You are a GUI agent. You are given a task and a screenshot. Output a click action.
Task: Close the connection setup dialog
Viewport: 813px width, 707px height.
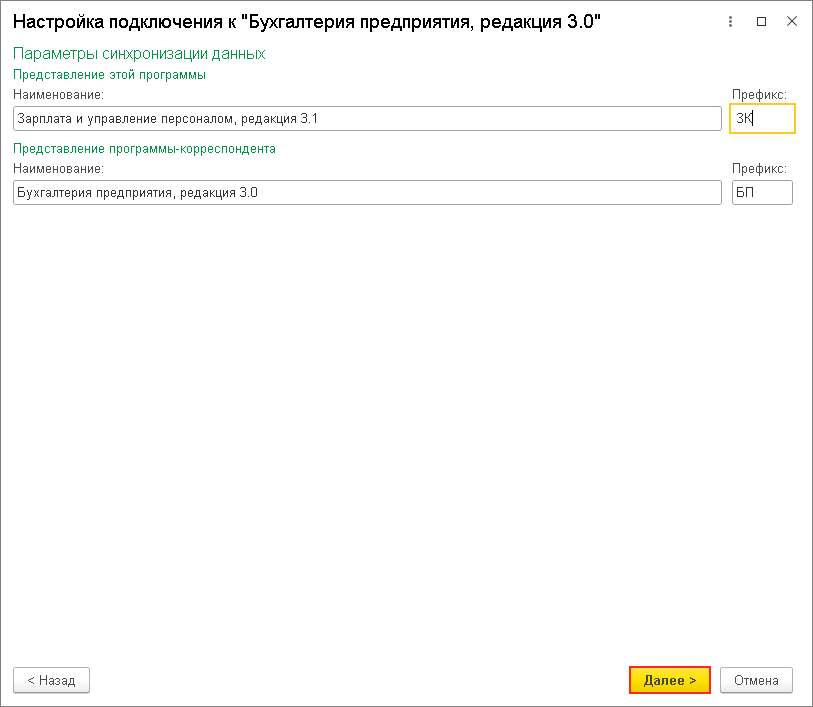pos(793,20)
